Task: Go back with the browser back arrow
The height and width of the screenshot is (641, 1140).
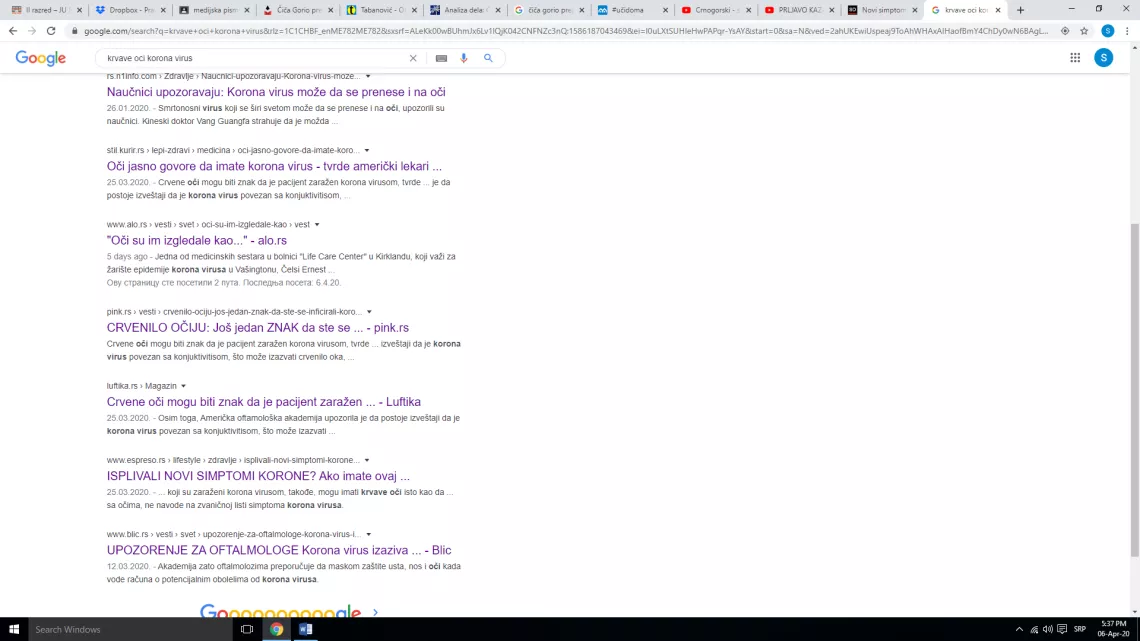Action: pos(12,31)
